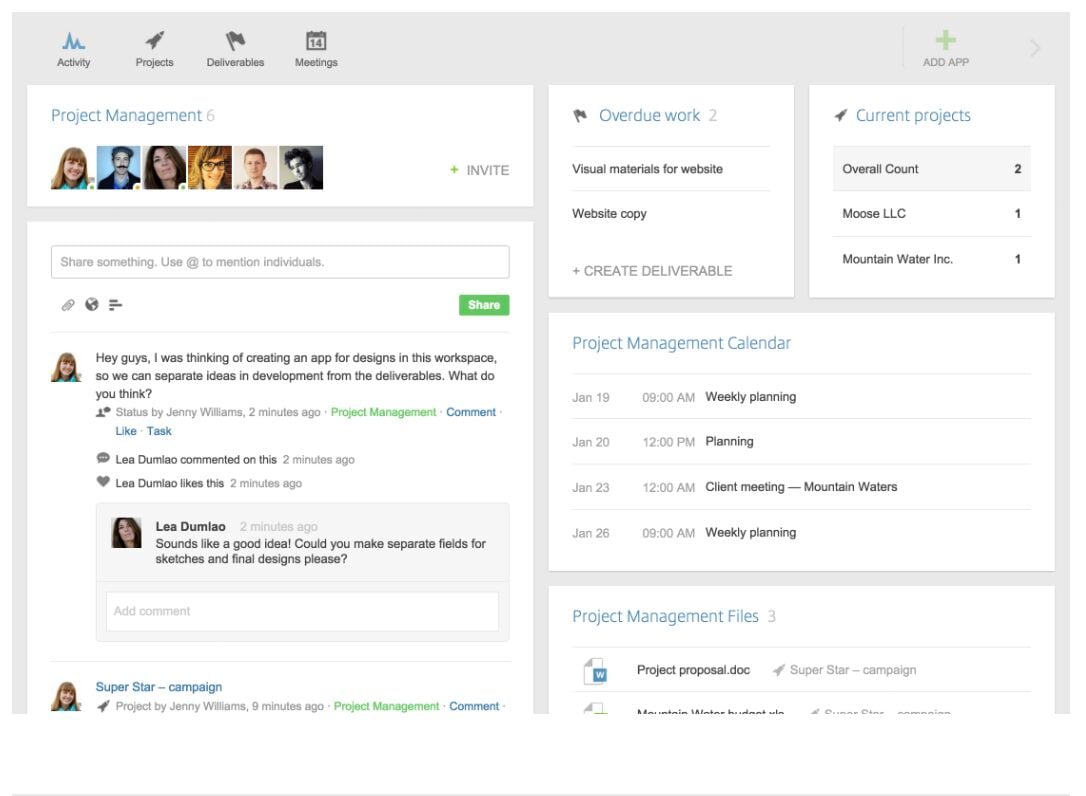Click the flag icon beside Overdue work
The width and height of the screenshot is (1086, 796).
[580, 116]
